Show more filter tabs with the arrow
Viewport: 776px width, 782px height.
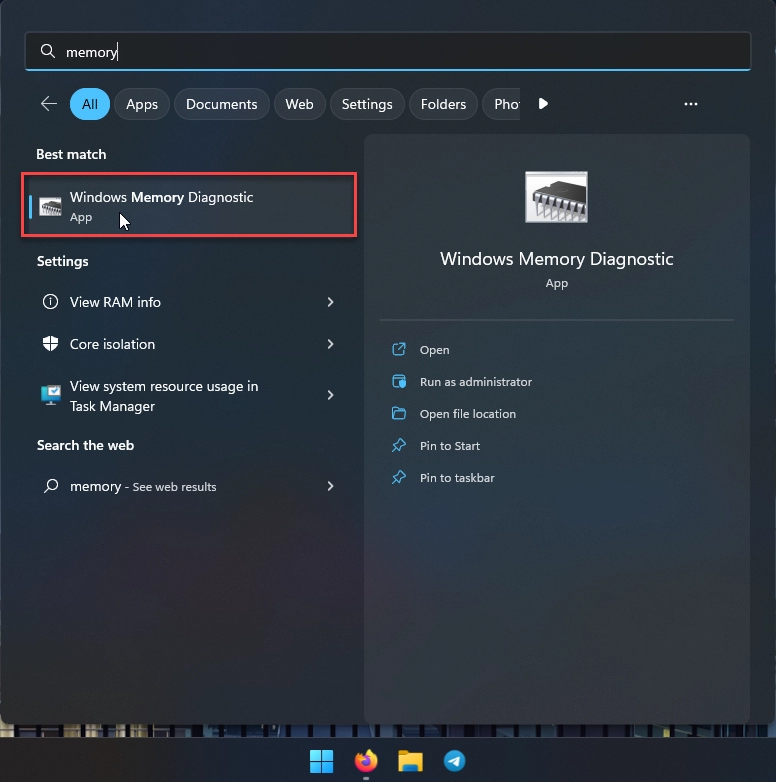tap(543, 104)
